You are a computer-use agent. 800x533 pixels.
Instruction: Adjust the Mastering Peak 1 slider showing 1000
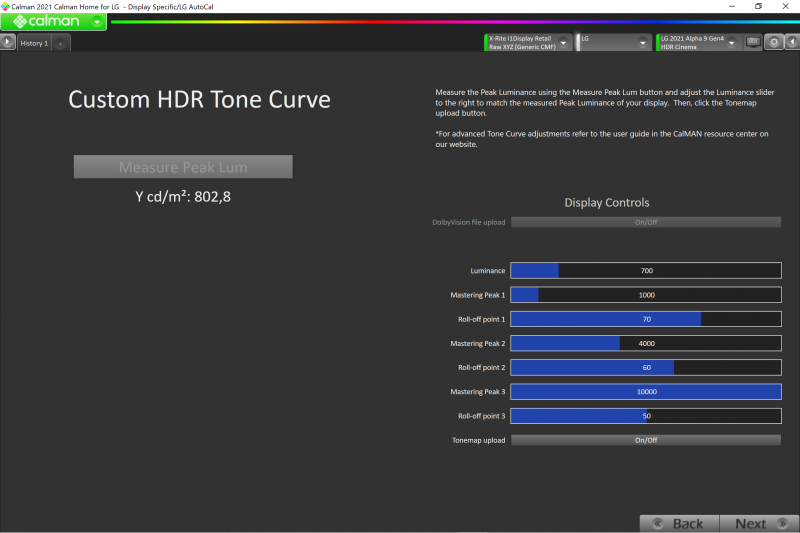click(646, 295)
